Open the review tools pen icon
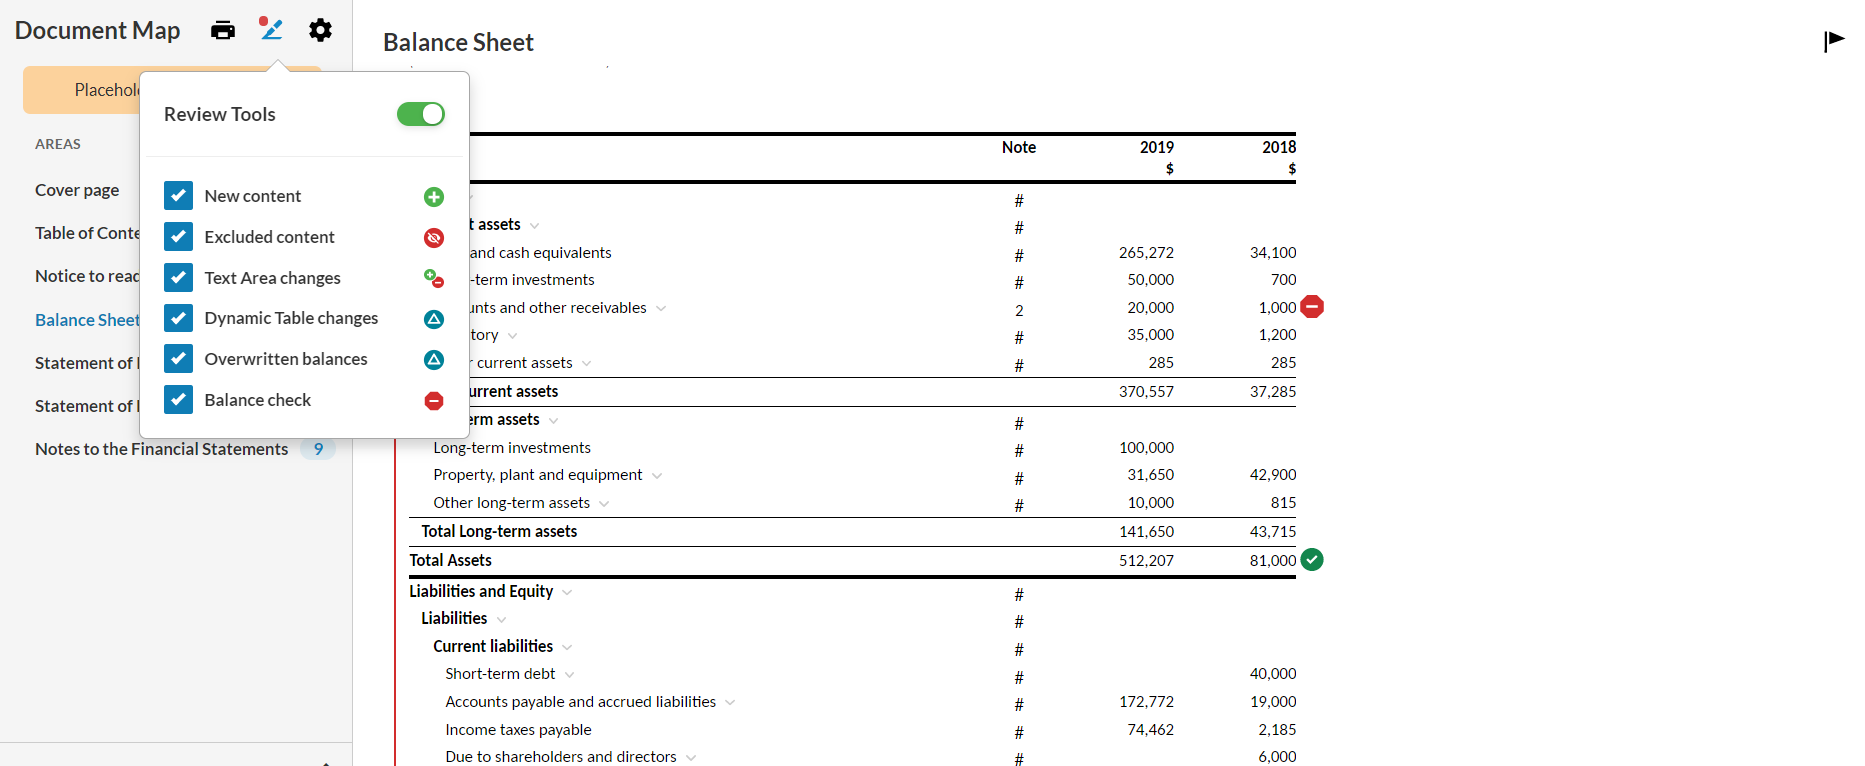Viewport: 1865px width, 766px height. tap(271, 29)
